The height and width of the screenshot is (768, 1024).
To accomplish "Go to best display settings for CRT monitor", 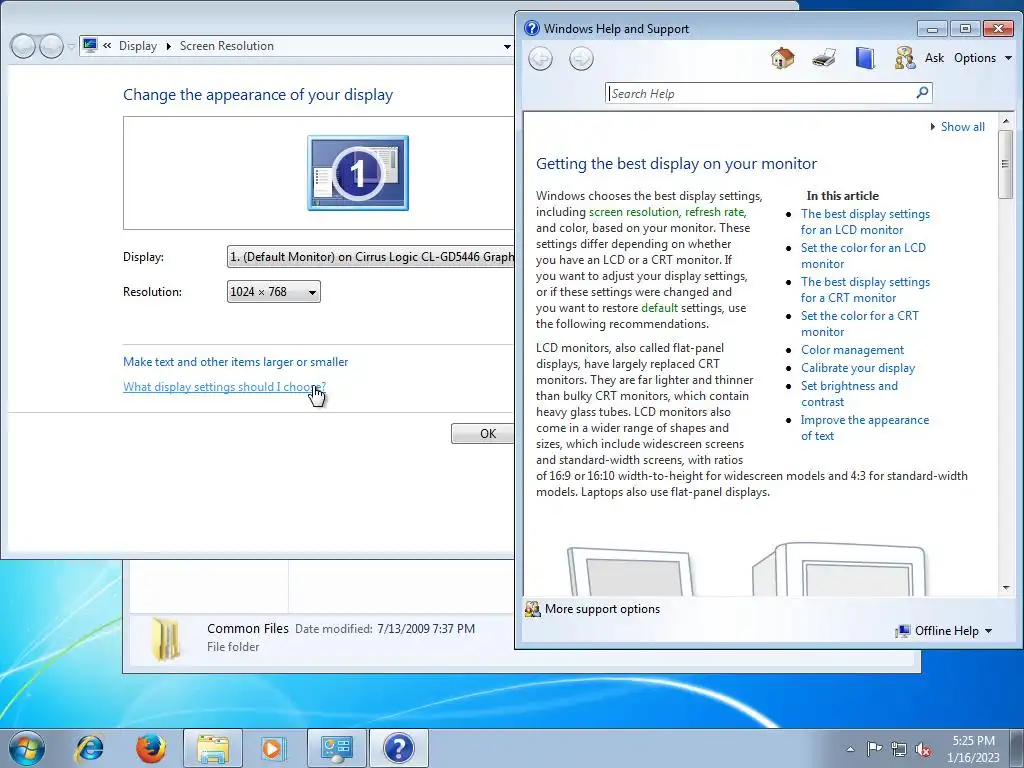I will (x=865, y=289).
